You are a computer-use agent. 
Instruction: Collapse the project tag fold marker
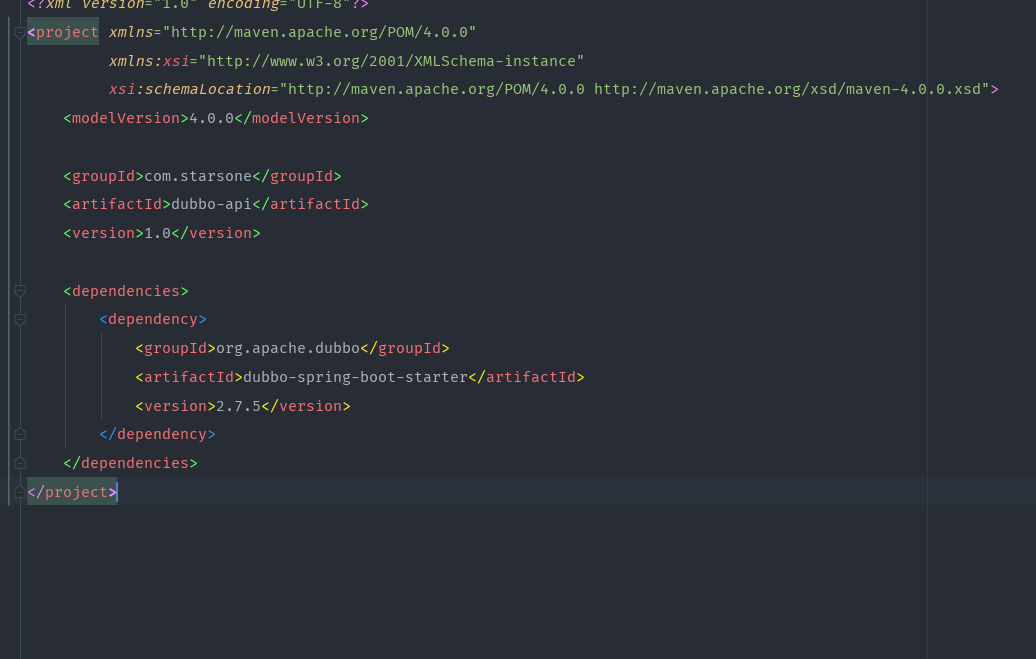coord(20,32)
